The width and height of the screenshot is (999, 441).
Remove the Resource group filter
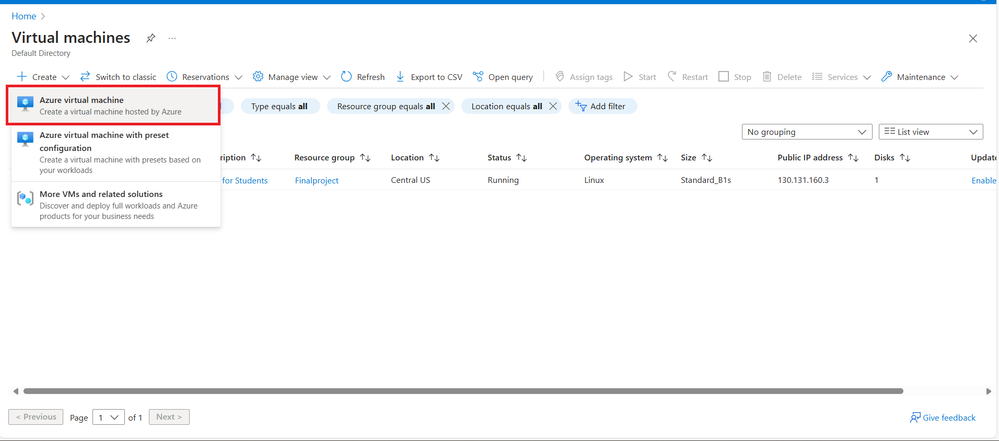446,106
